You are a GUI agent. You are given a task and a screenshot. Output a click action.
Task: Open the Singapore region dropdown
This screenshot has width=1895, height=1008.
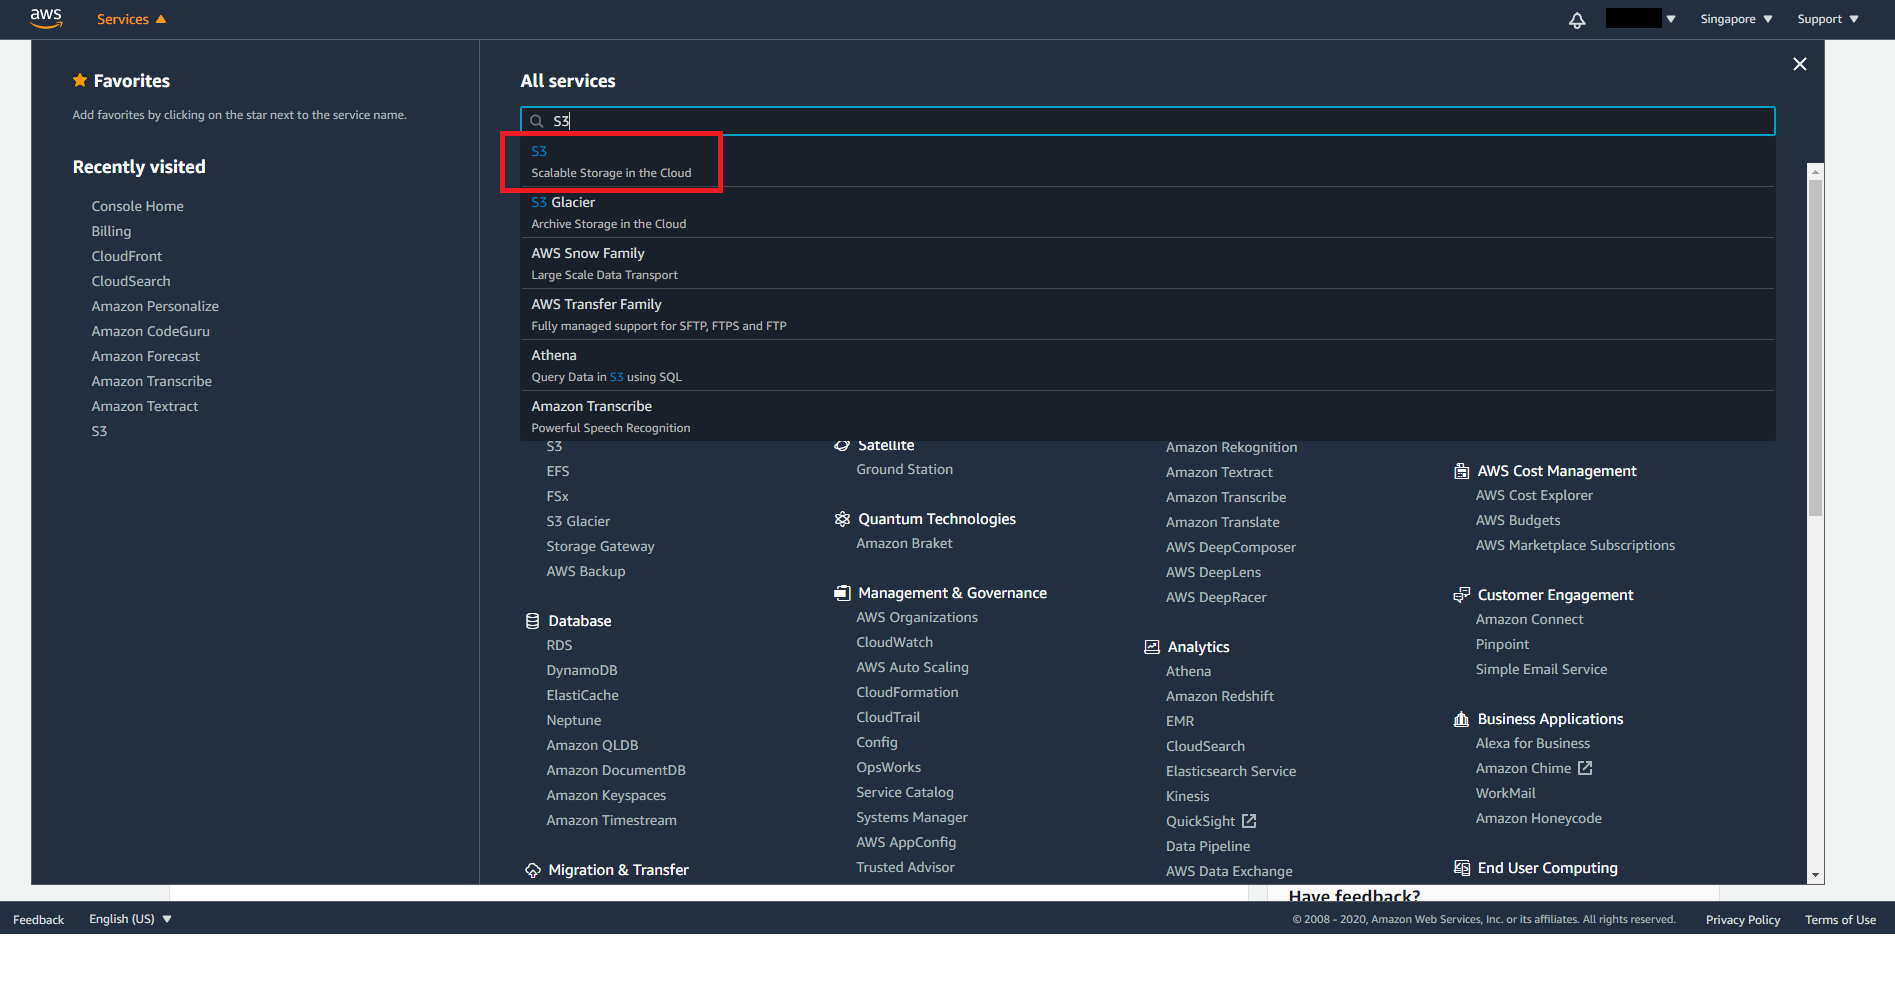click(x=1736, y=19)
